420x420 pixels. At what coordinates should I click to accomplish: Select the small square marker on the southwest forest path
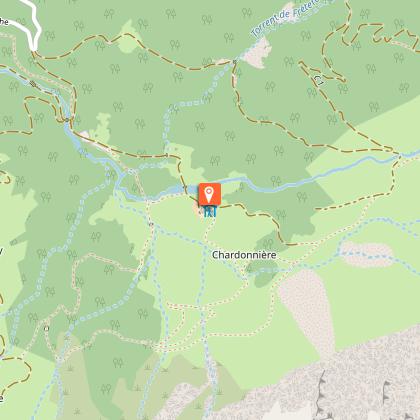coord(47,328)
